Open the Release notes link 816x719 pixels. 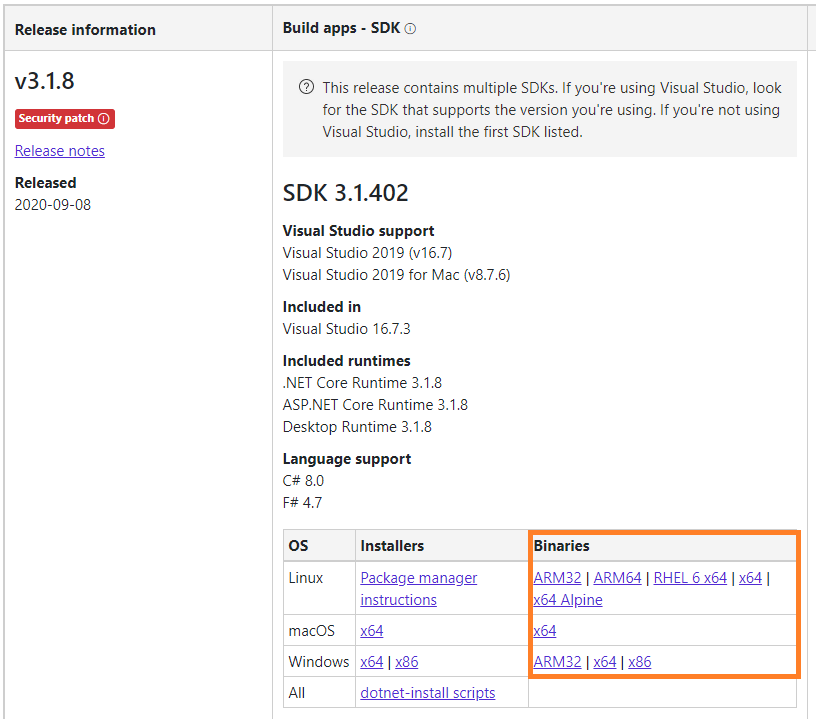tap(59, 151)
